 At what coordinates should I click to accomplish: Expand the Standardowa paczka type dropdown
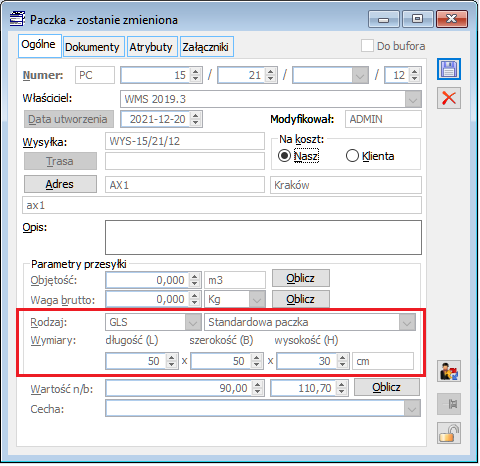click(x=407, y=322)
